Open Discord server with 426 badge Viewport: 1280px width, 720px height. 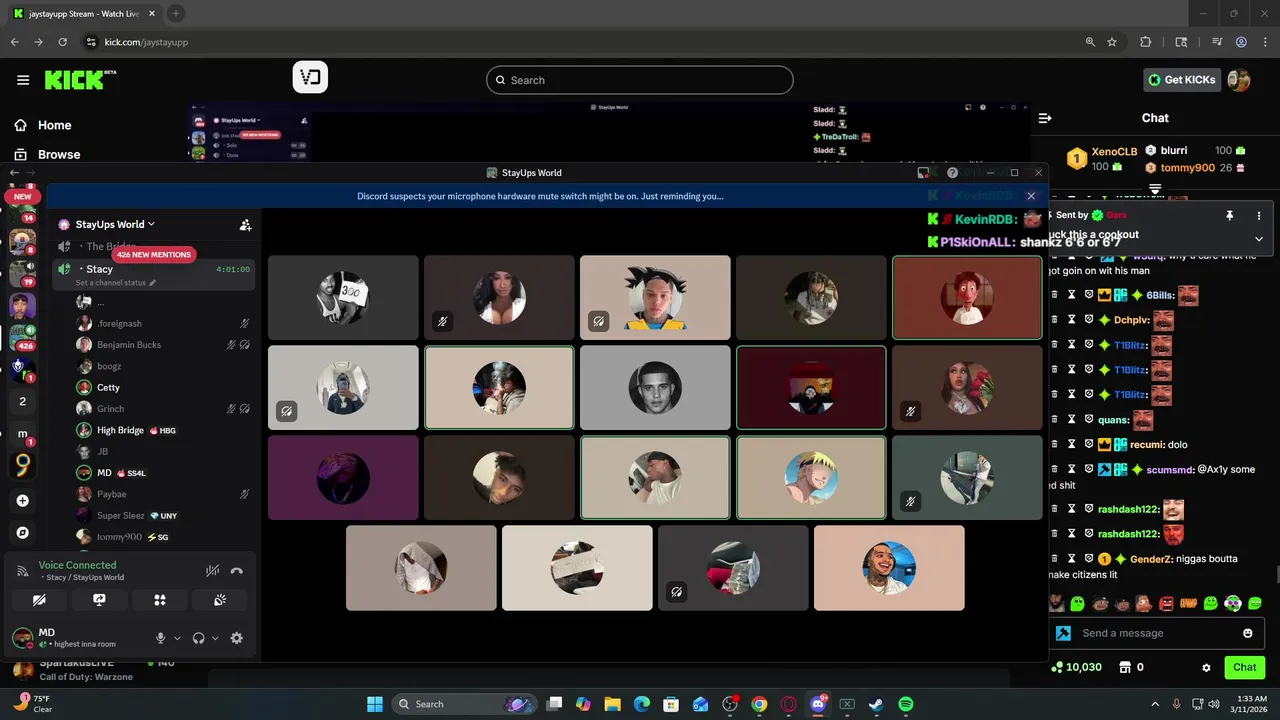pos(23,337)
